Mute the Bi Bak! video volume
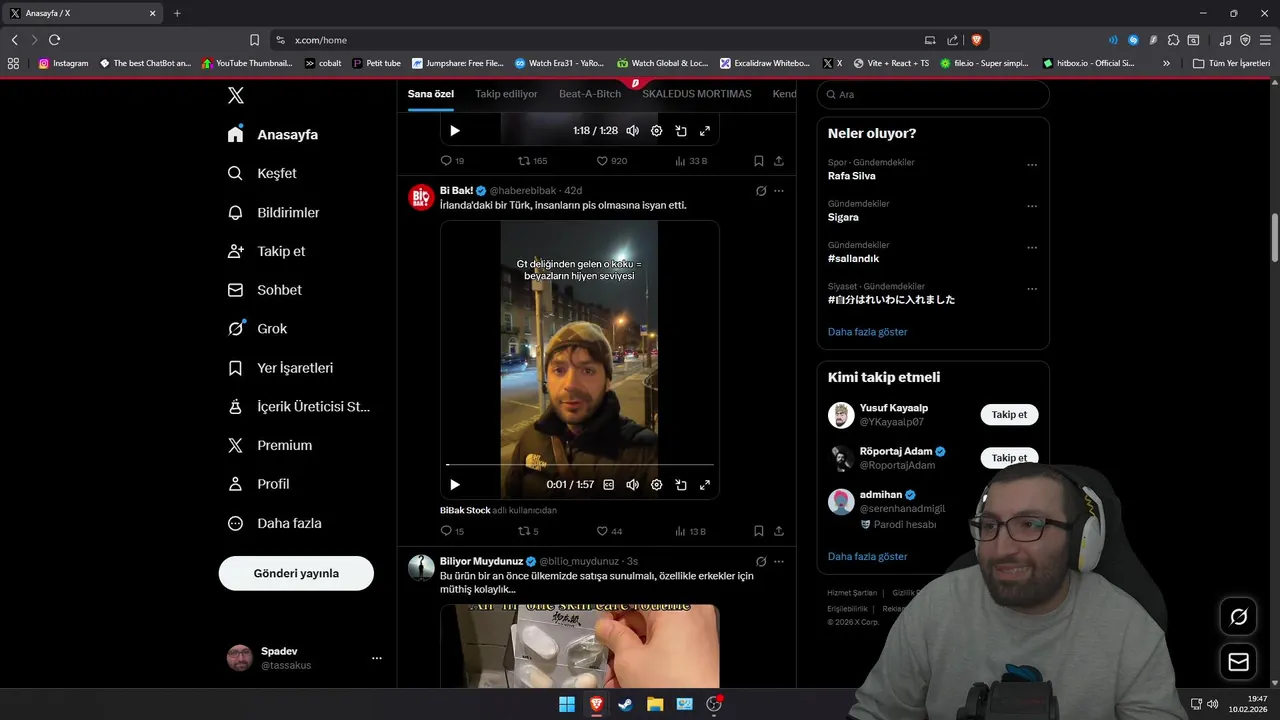 [633, 484]
